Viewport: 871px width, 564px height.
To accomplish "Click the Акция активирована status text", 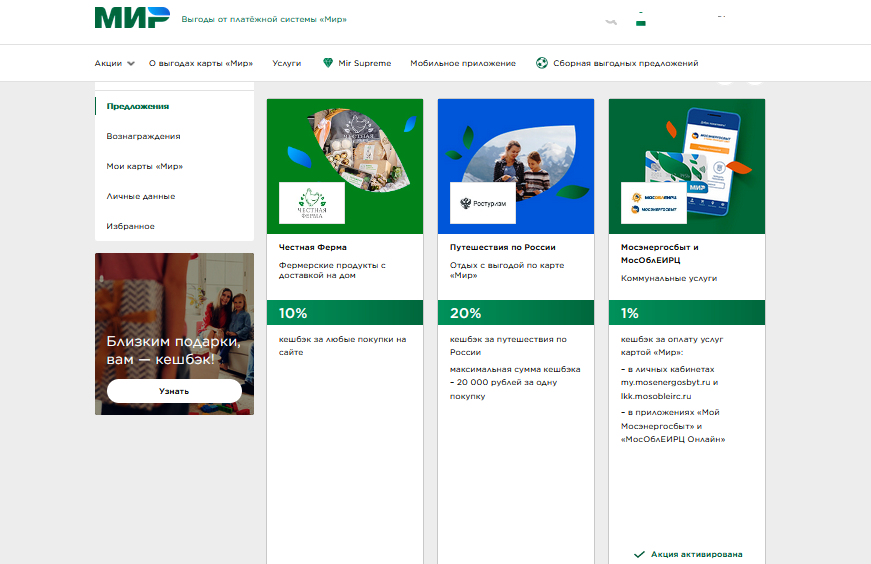I will pos(697,554).
